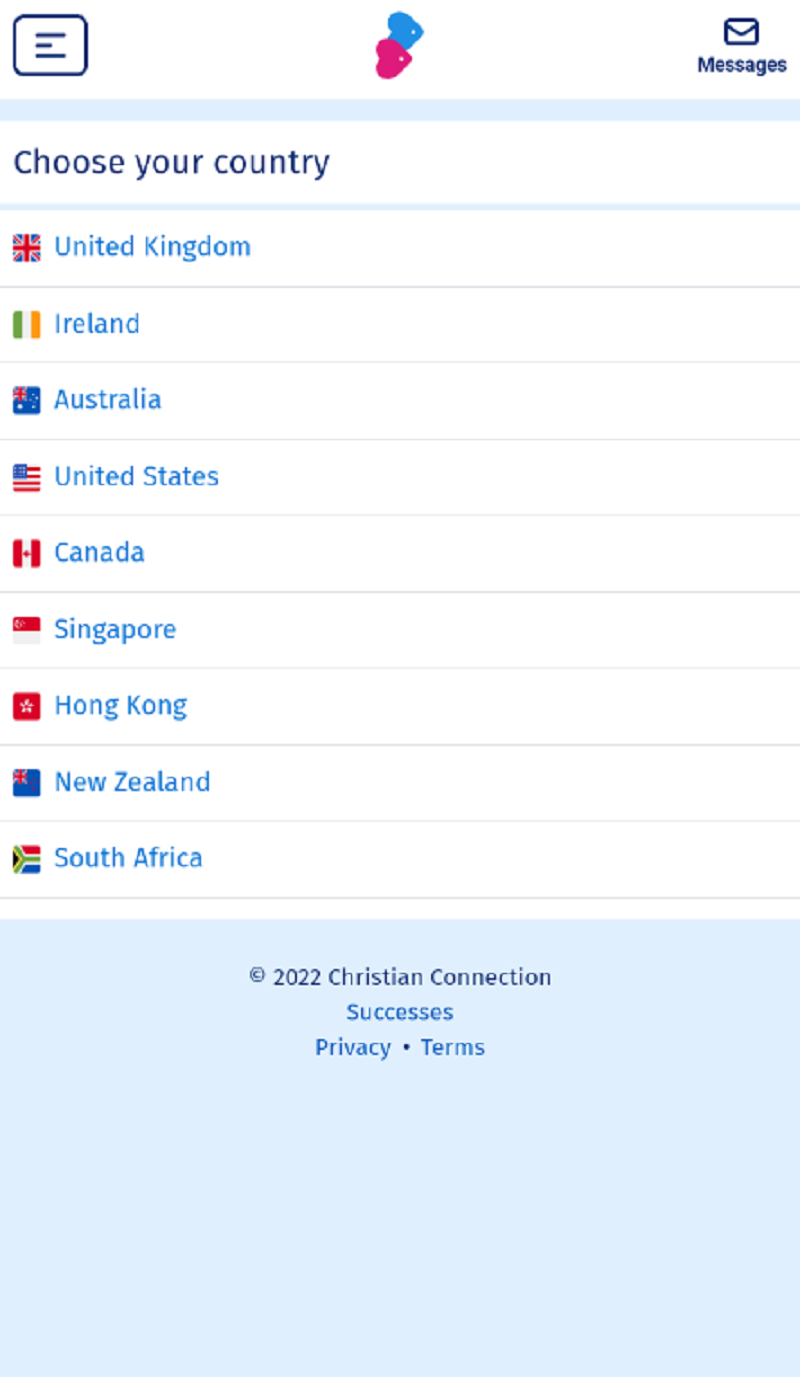
Task: Choose New Zealand as your country
Action: (132, 782)
